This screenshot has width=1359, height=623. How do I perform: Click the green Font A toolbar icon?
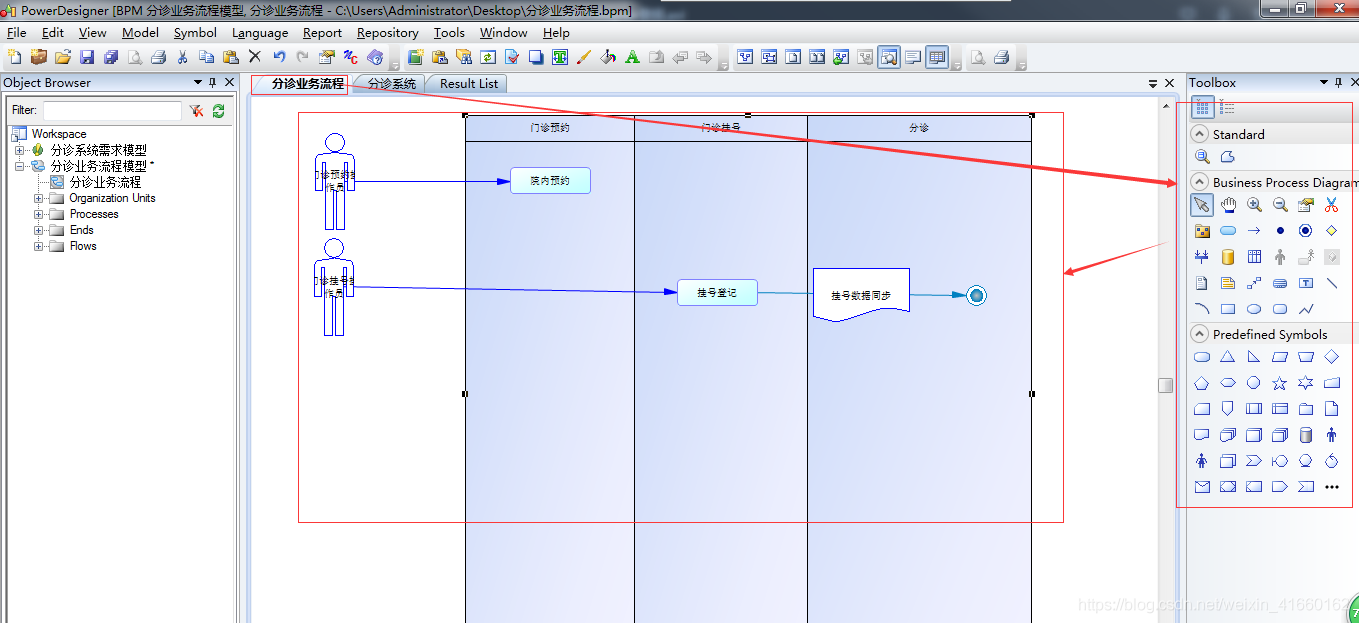[x=632, y=57]
